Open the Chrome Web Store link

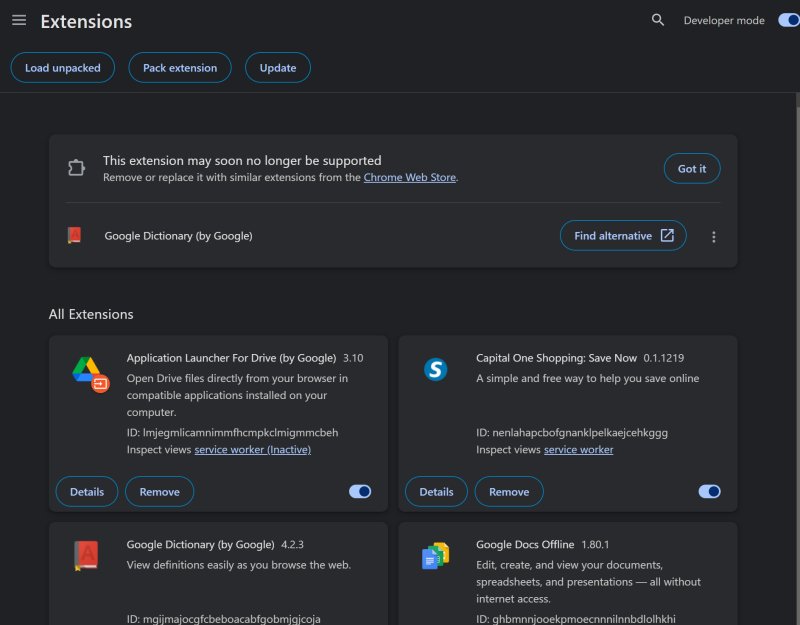point(410,177)
